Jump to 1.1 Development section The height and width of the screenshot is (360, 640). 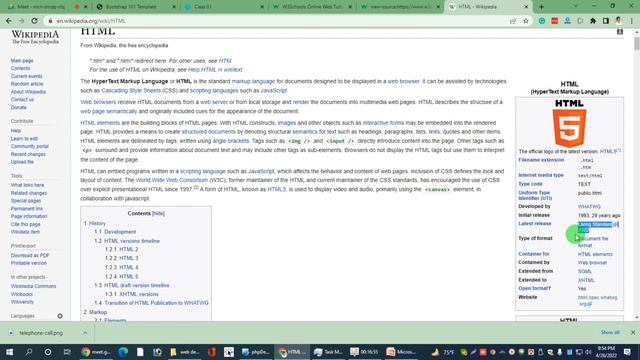[x=120, y=232]
